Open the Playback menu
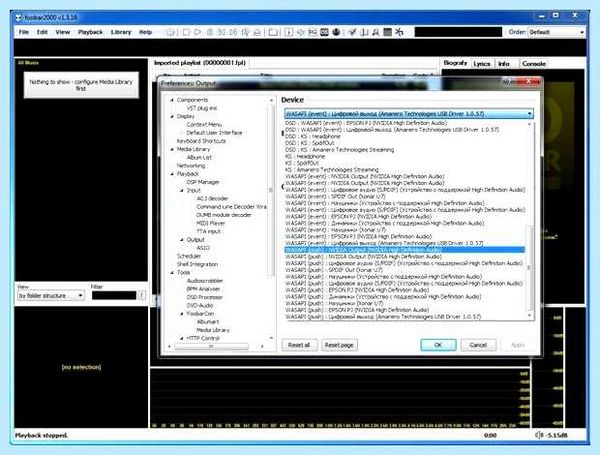The height and width of the screenshot is (455, 600). pyautogui.click(x=90, y=32)
